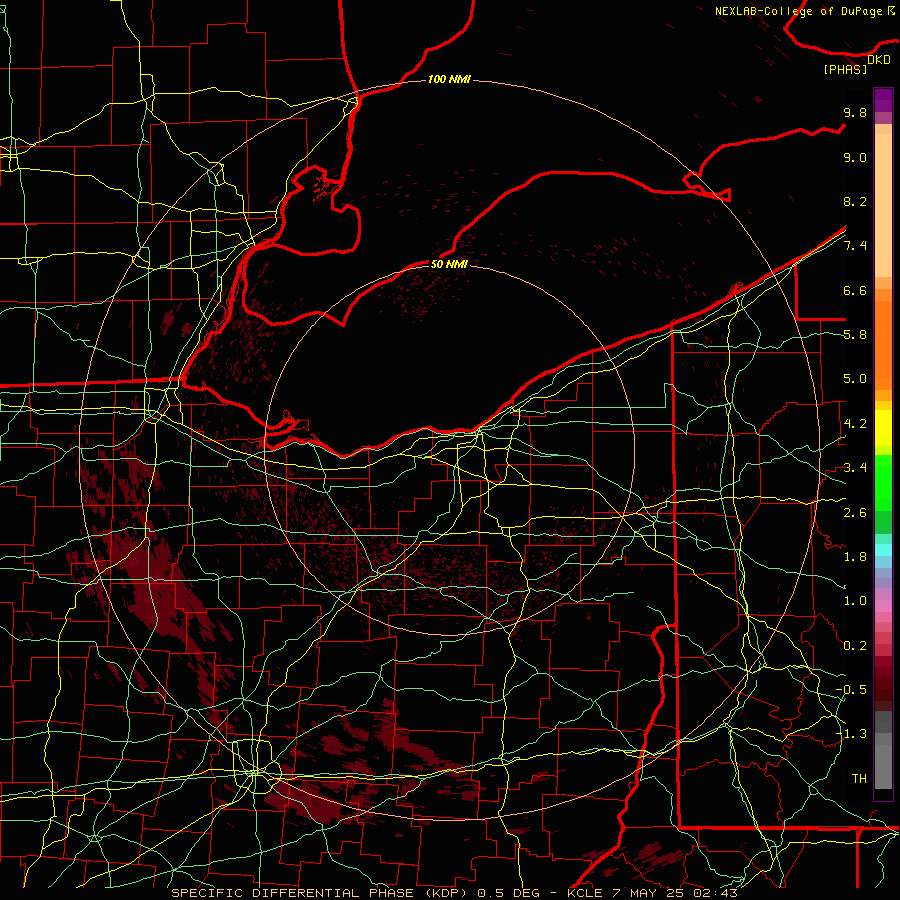Click the yellow segment of the color scale
900x900 pixels.
(883, 428)
